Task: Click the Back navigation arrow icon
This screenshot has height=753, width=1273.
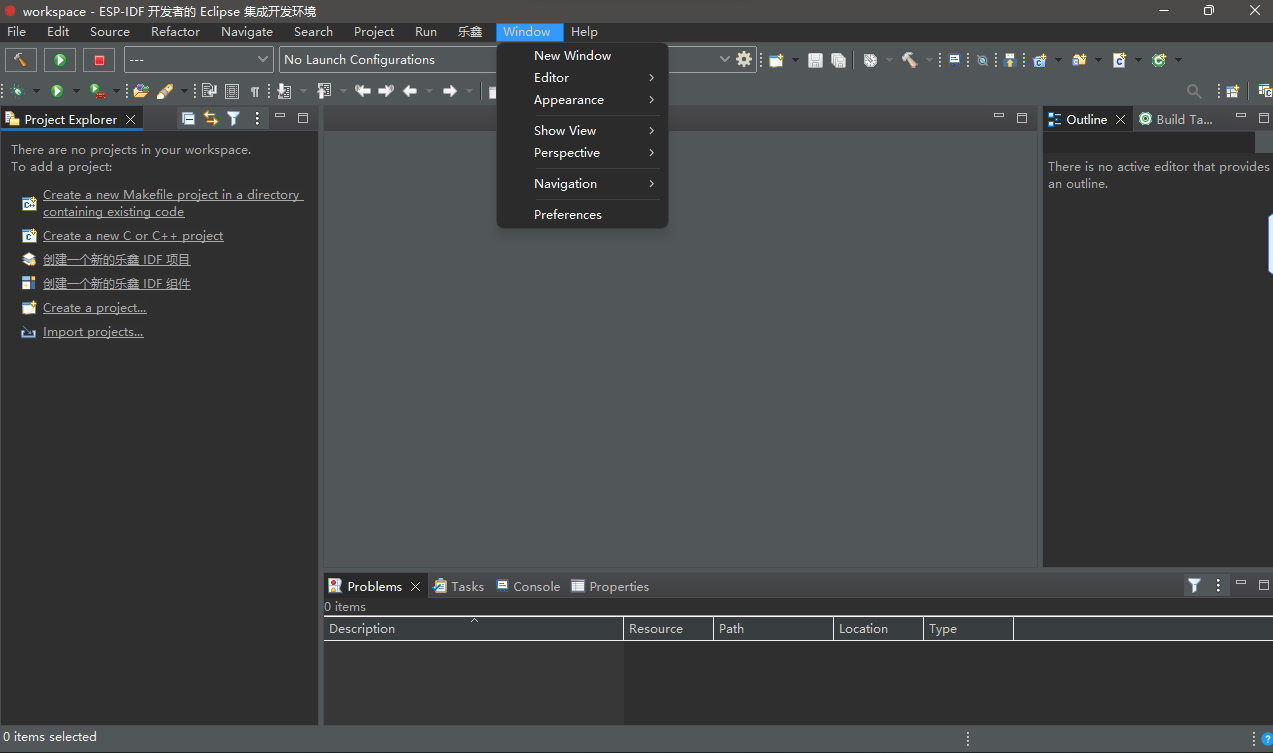Action: pyautogui.click(x=409, y=91)
